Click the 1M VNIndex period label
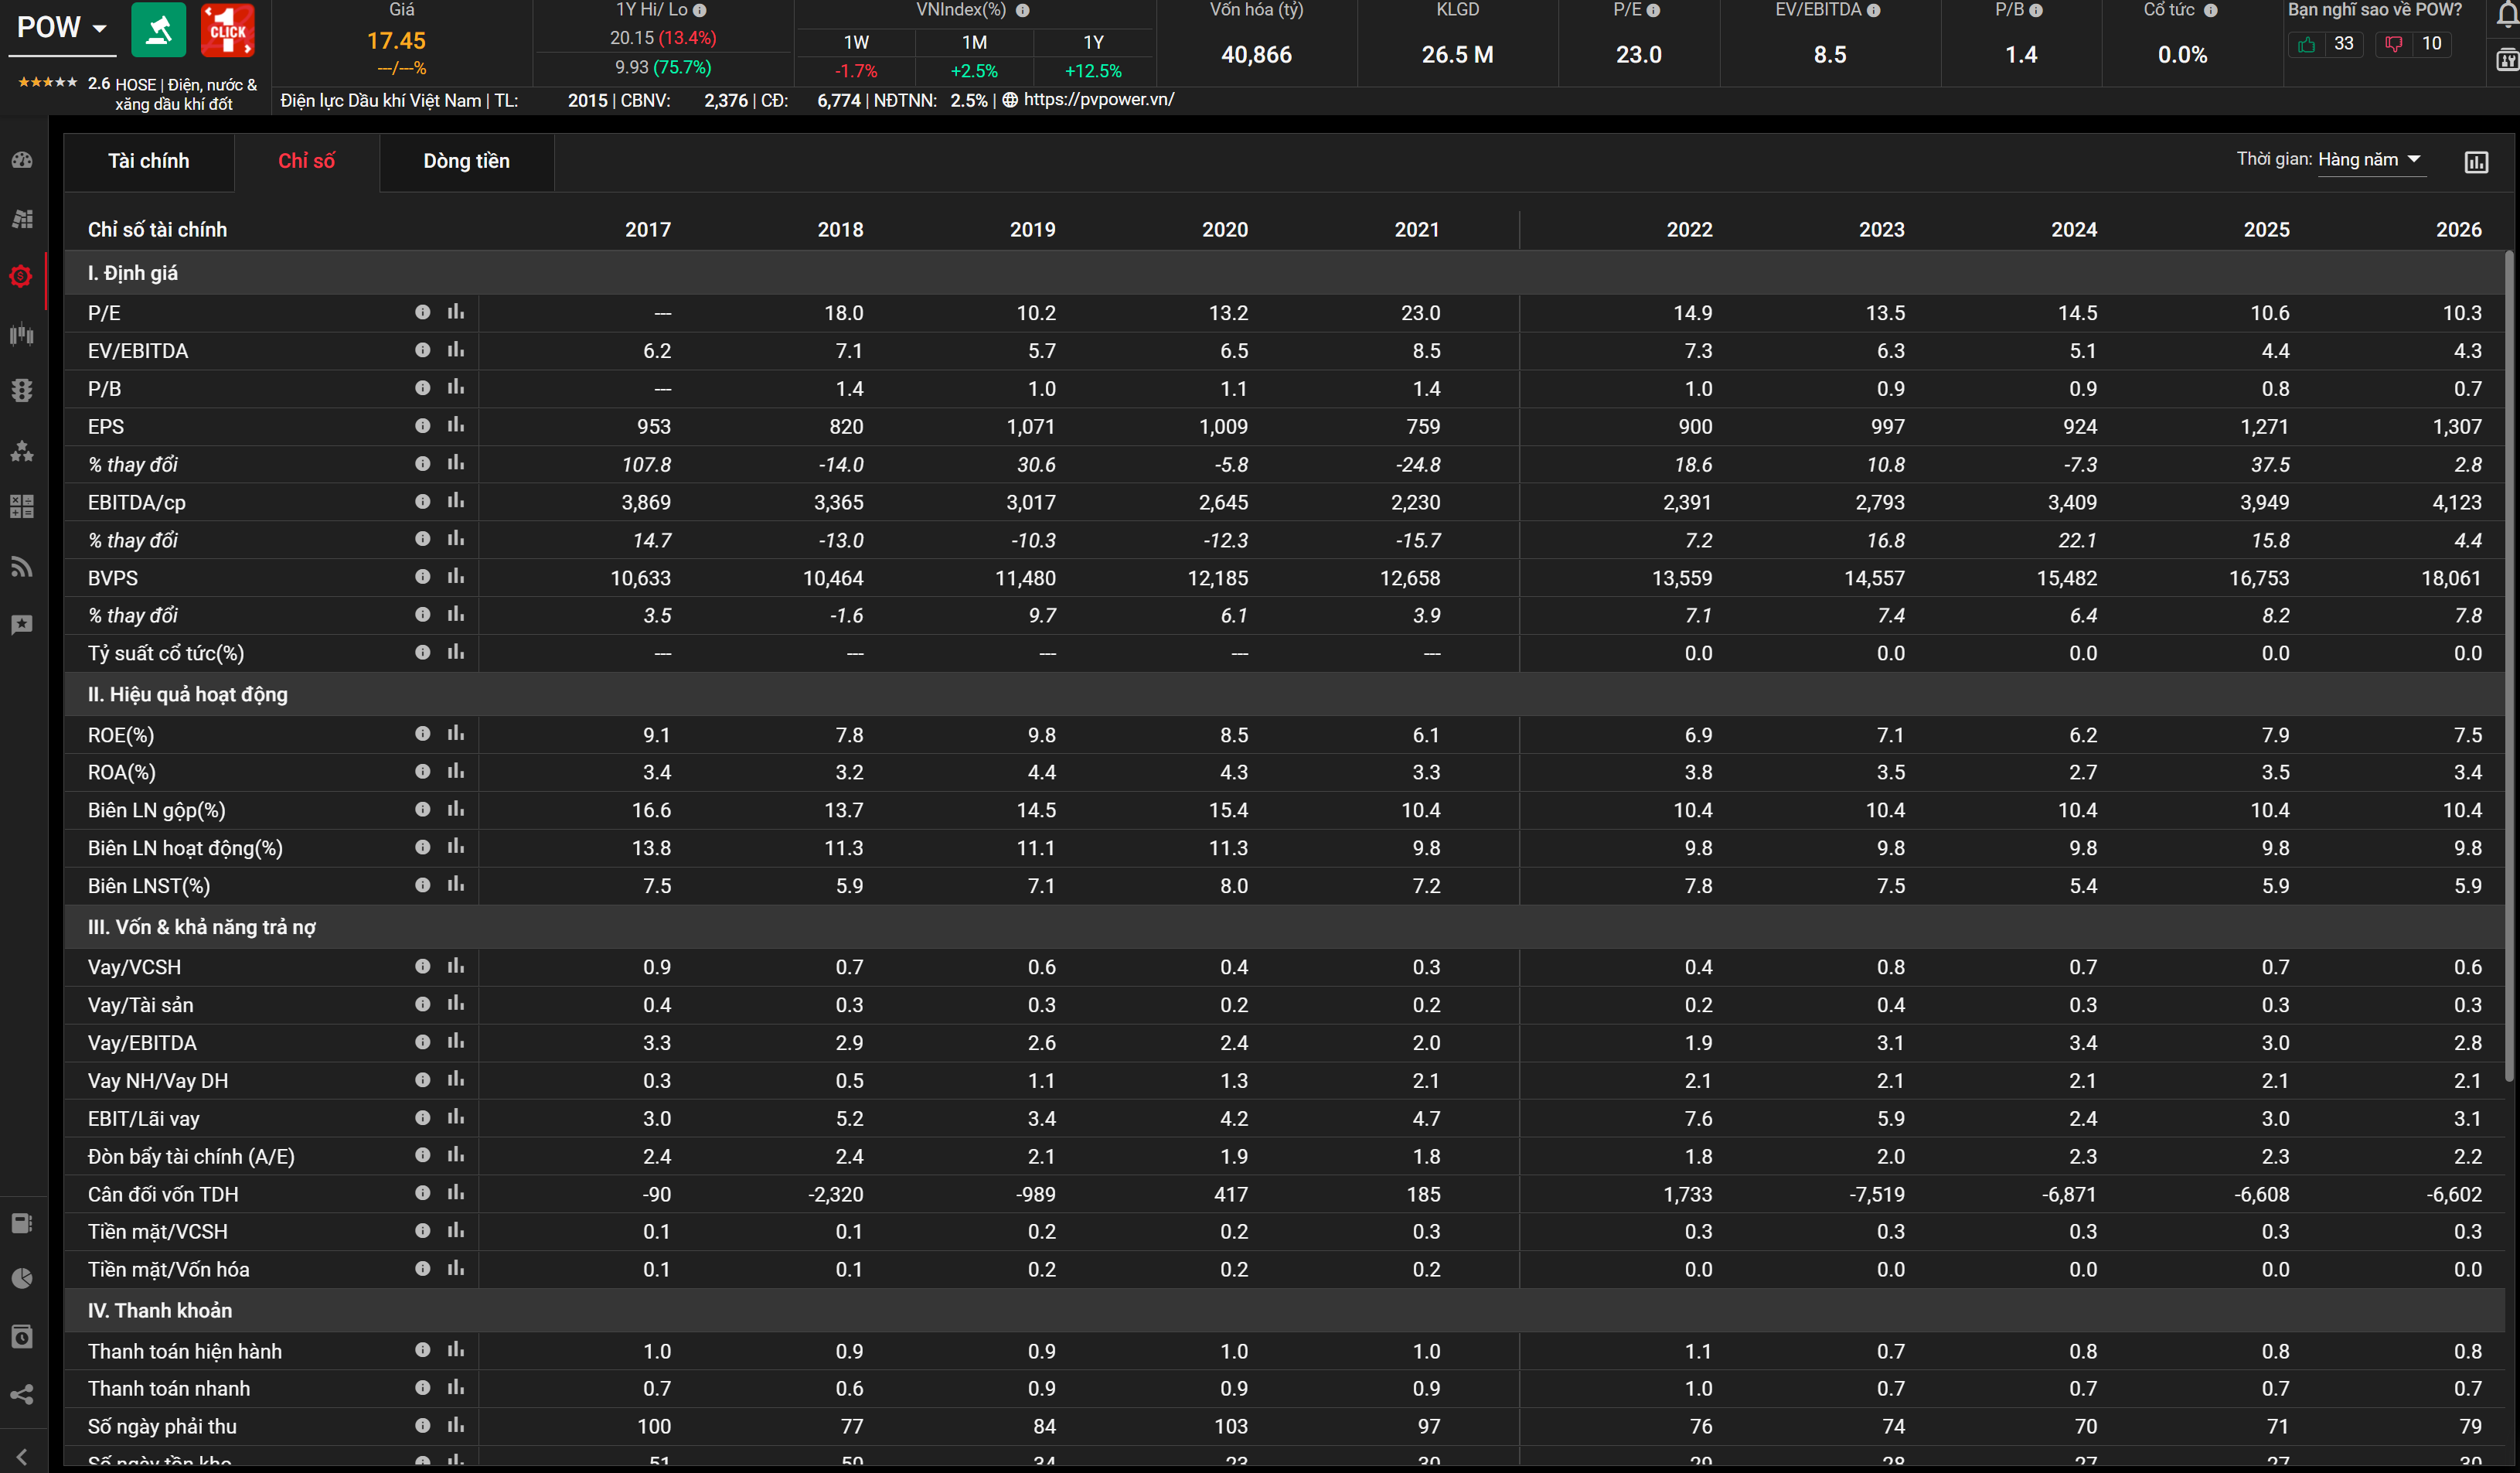The width and height of the screenshot is (2520, 1473). (974, 43)
